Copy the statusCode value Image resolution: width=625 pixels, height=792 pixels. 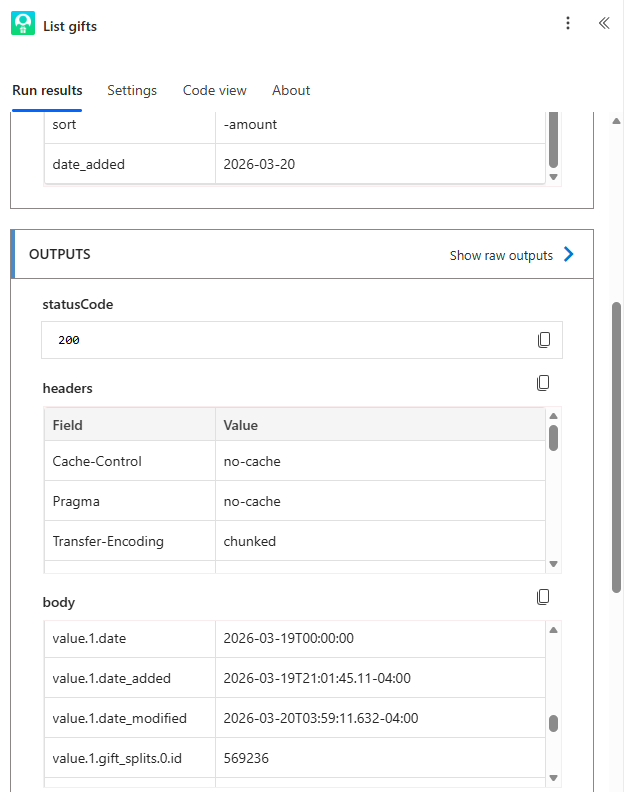(x=544, y=340)
